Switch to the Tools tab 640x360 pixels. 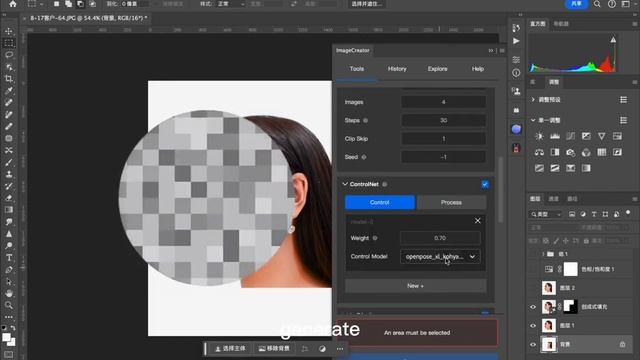(x=357, y=69)
